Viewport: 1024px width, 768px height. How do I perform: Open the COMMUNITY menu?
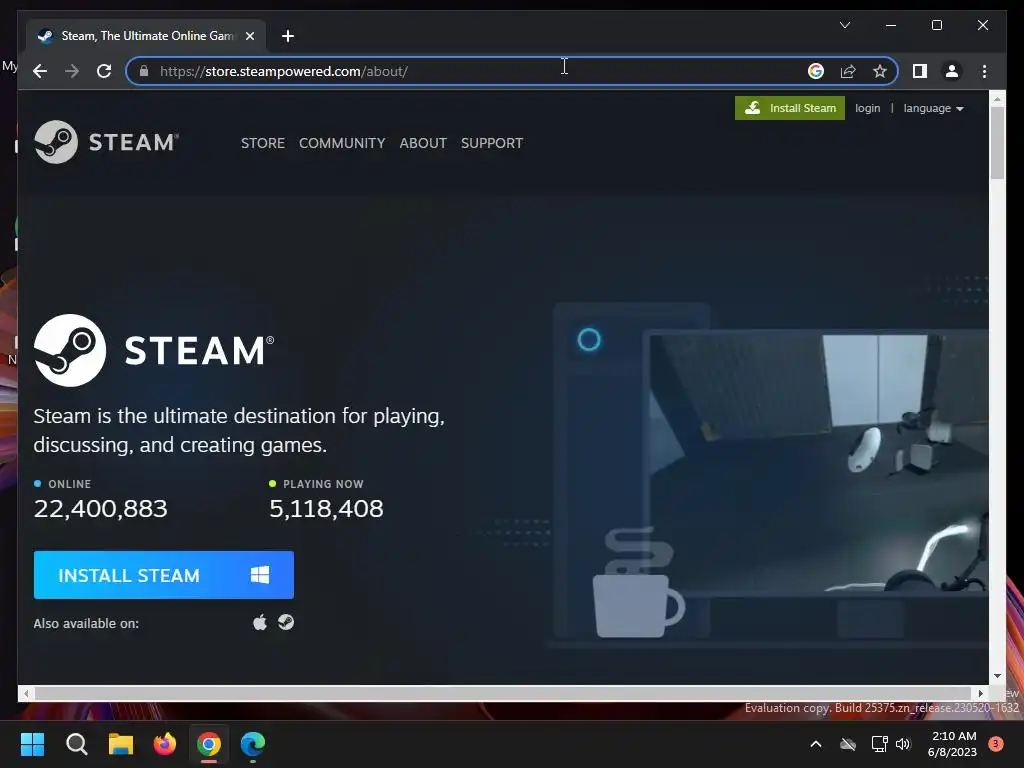(342, 143)
